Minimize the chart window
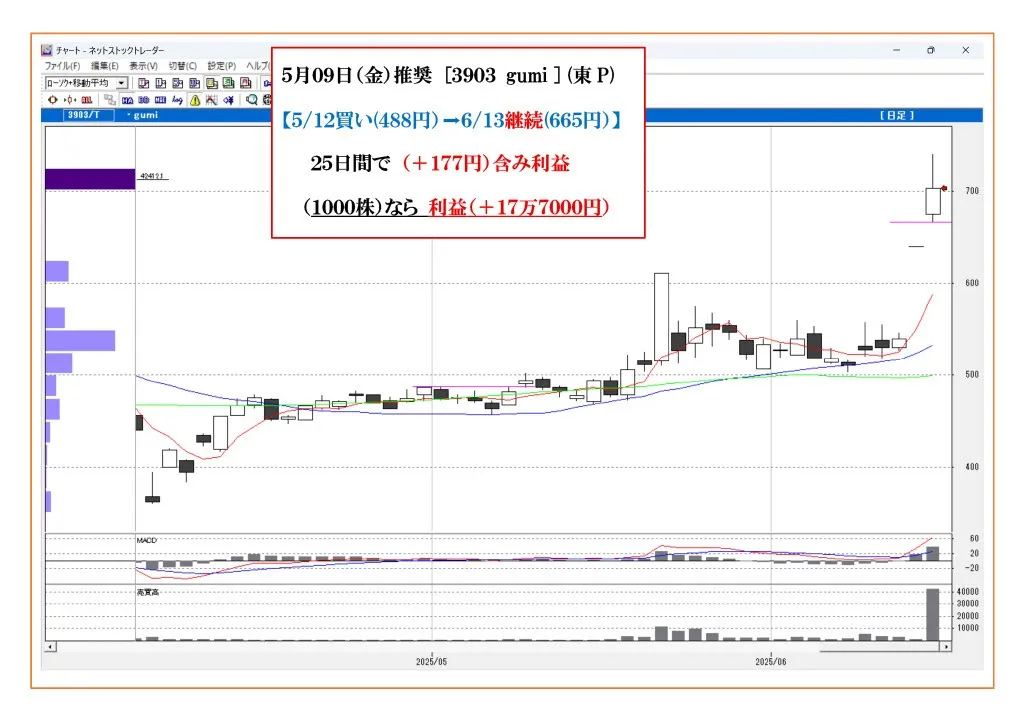This screenshot has width=1024, height=726. point(897,50)
